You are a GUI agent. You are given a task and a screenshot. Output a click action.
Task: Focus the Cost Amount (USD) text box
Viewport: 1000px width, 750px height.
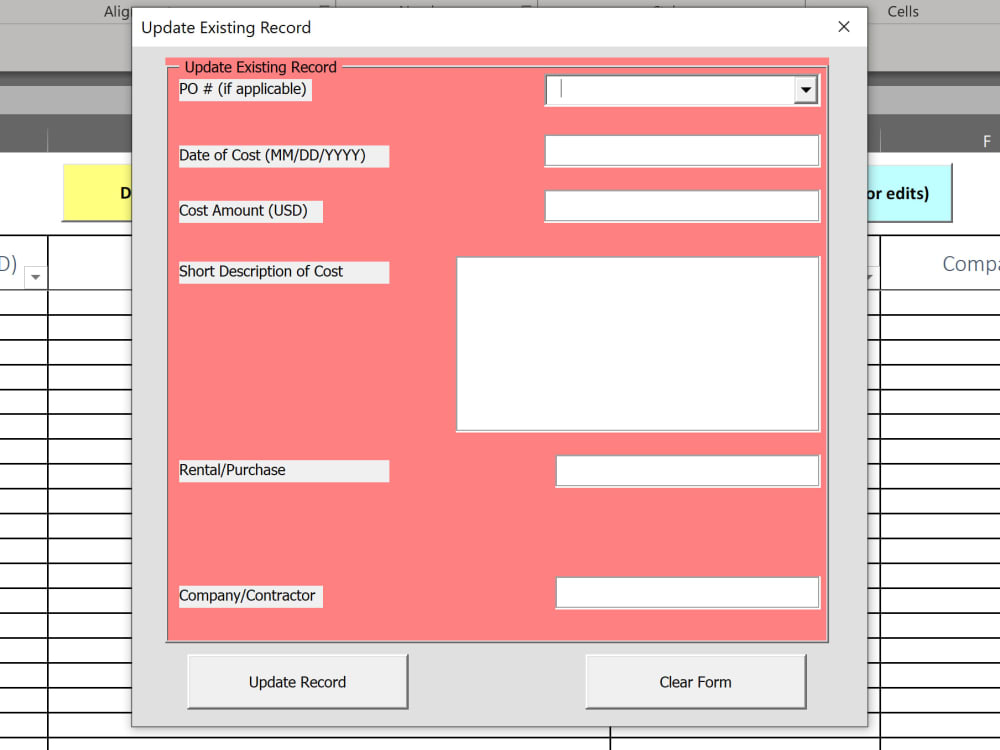(680, 206)
